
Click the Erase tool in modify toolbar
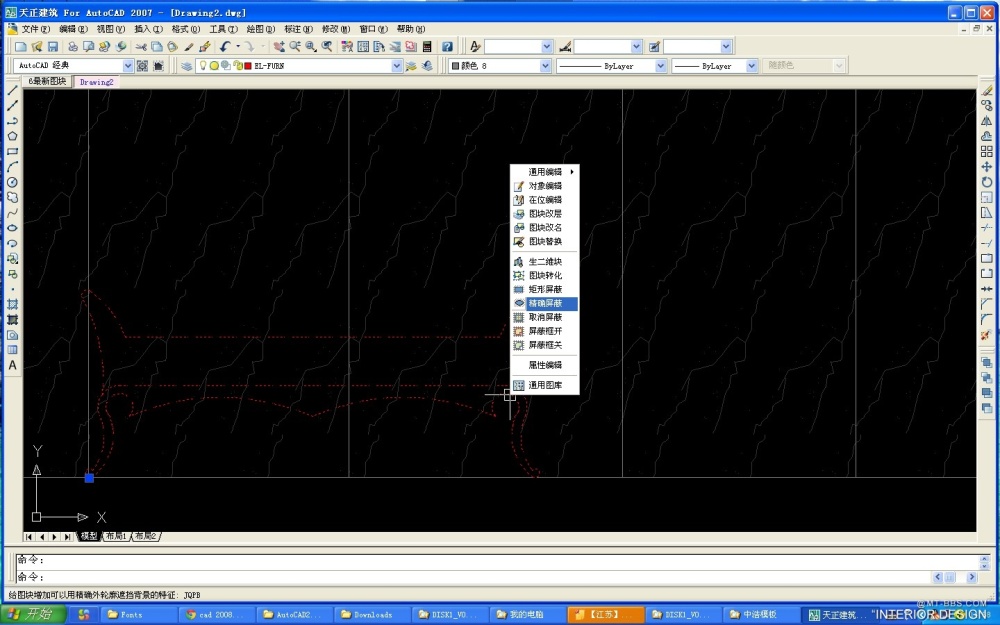[987, 90]
